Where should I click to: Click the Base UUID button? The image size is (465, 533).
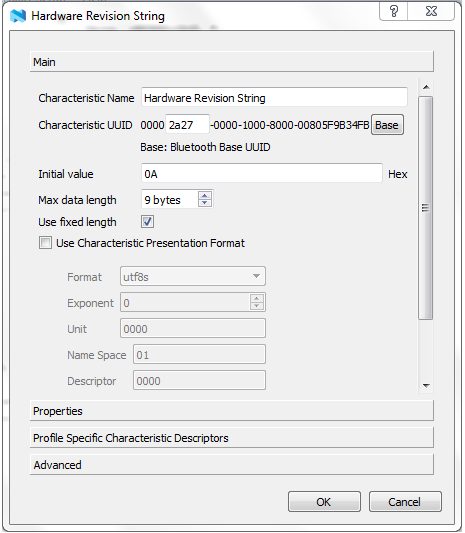387,125
